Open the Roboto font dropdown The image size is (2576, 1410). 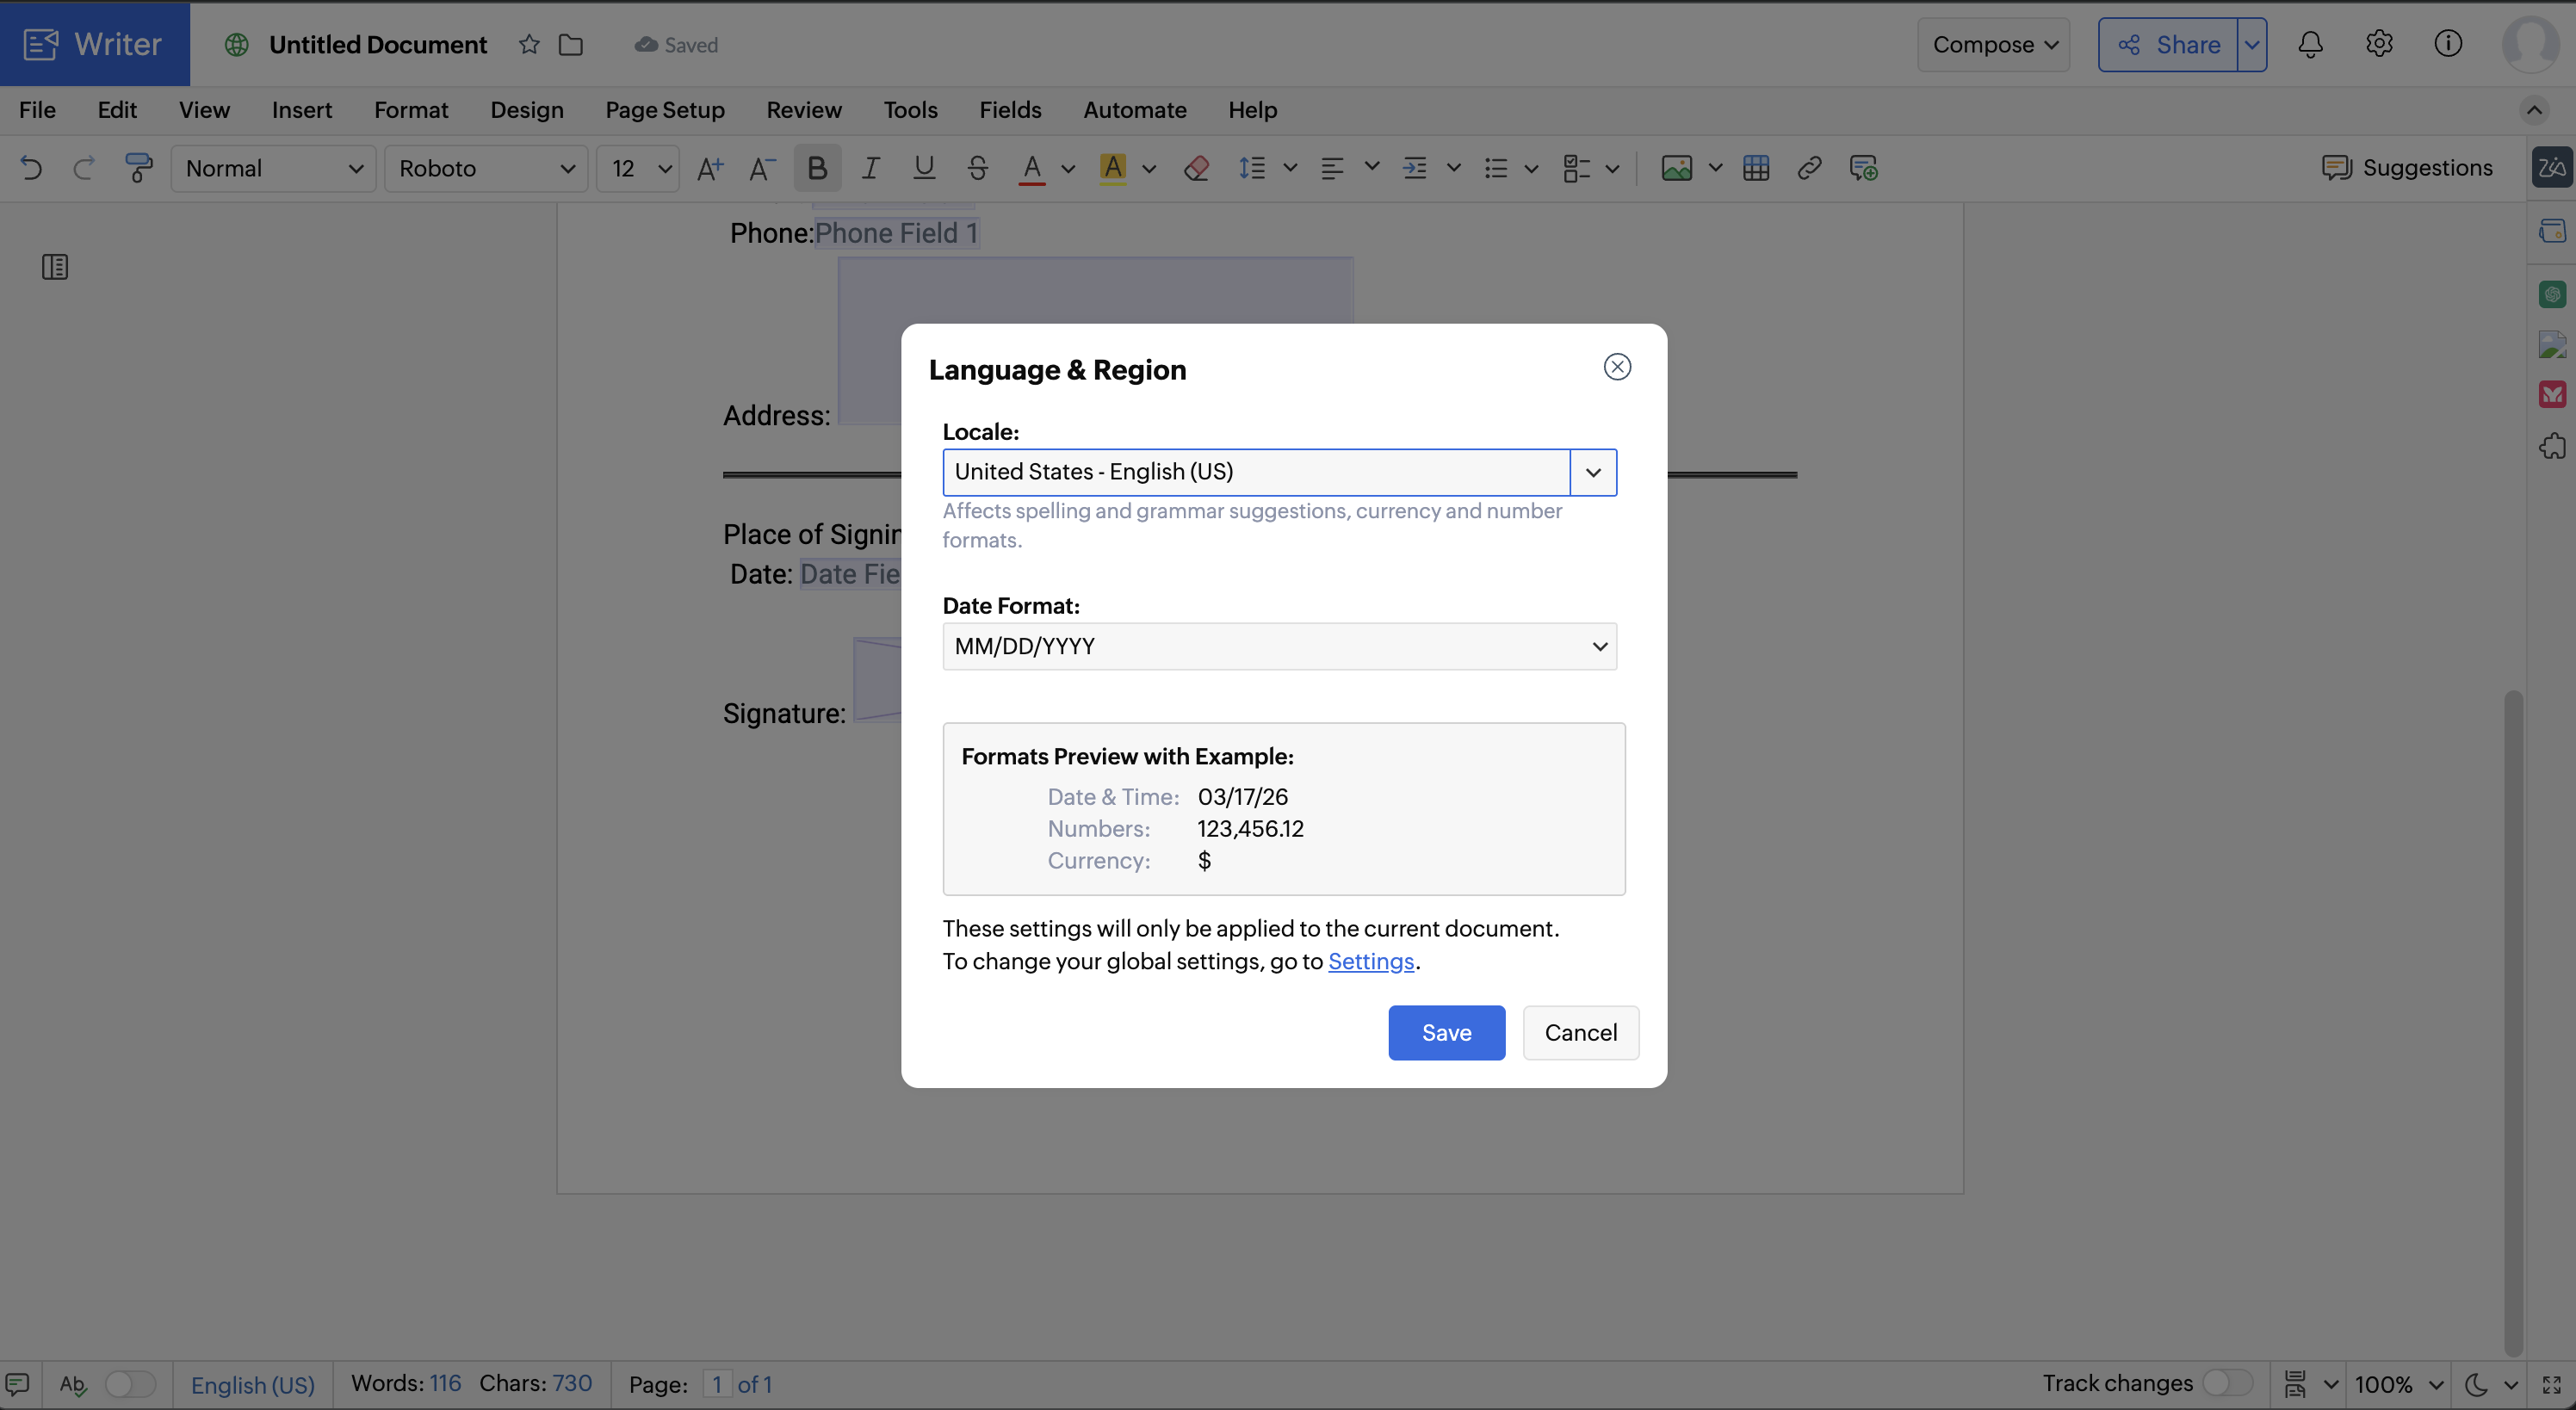pyautogui.click(x=486, y=168)
